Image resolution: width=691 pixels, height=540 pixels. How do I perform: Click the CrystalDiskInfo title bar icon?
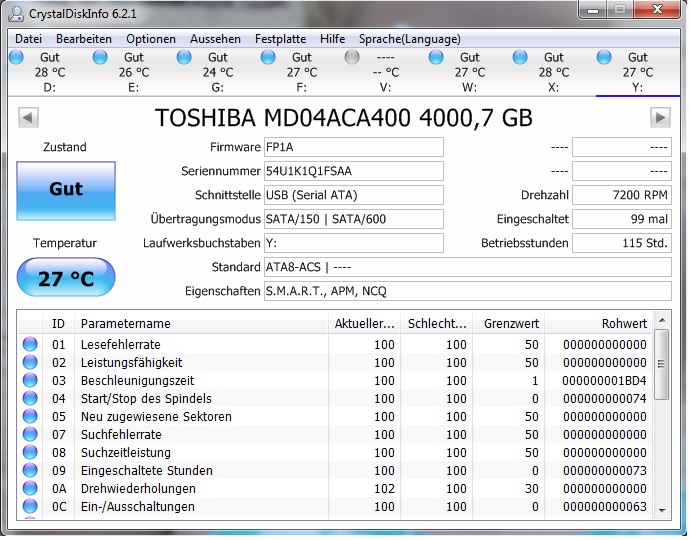pyautogui.click(x=16, y=14)
